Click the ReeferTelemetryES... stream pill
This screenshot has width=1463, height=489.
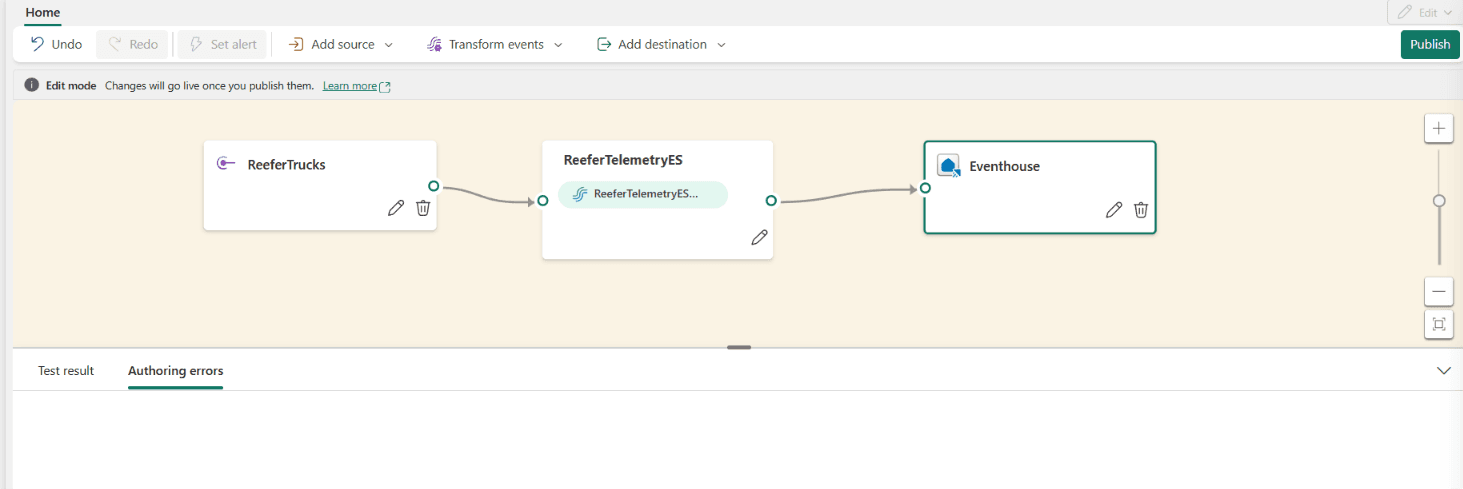(x=643, y=194)
